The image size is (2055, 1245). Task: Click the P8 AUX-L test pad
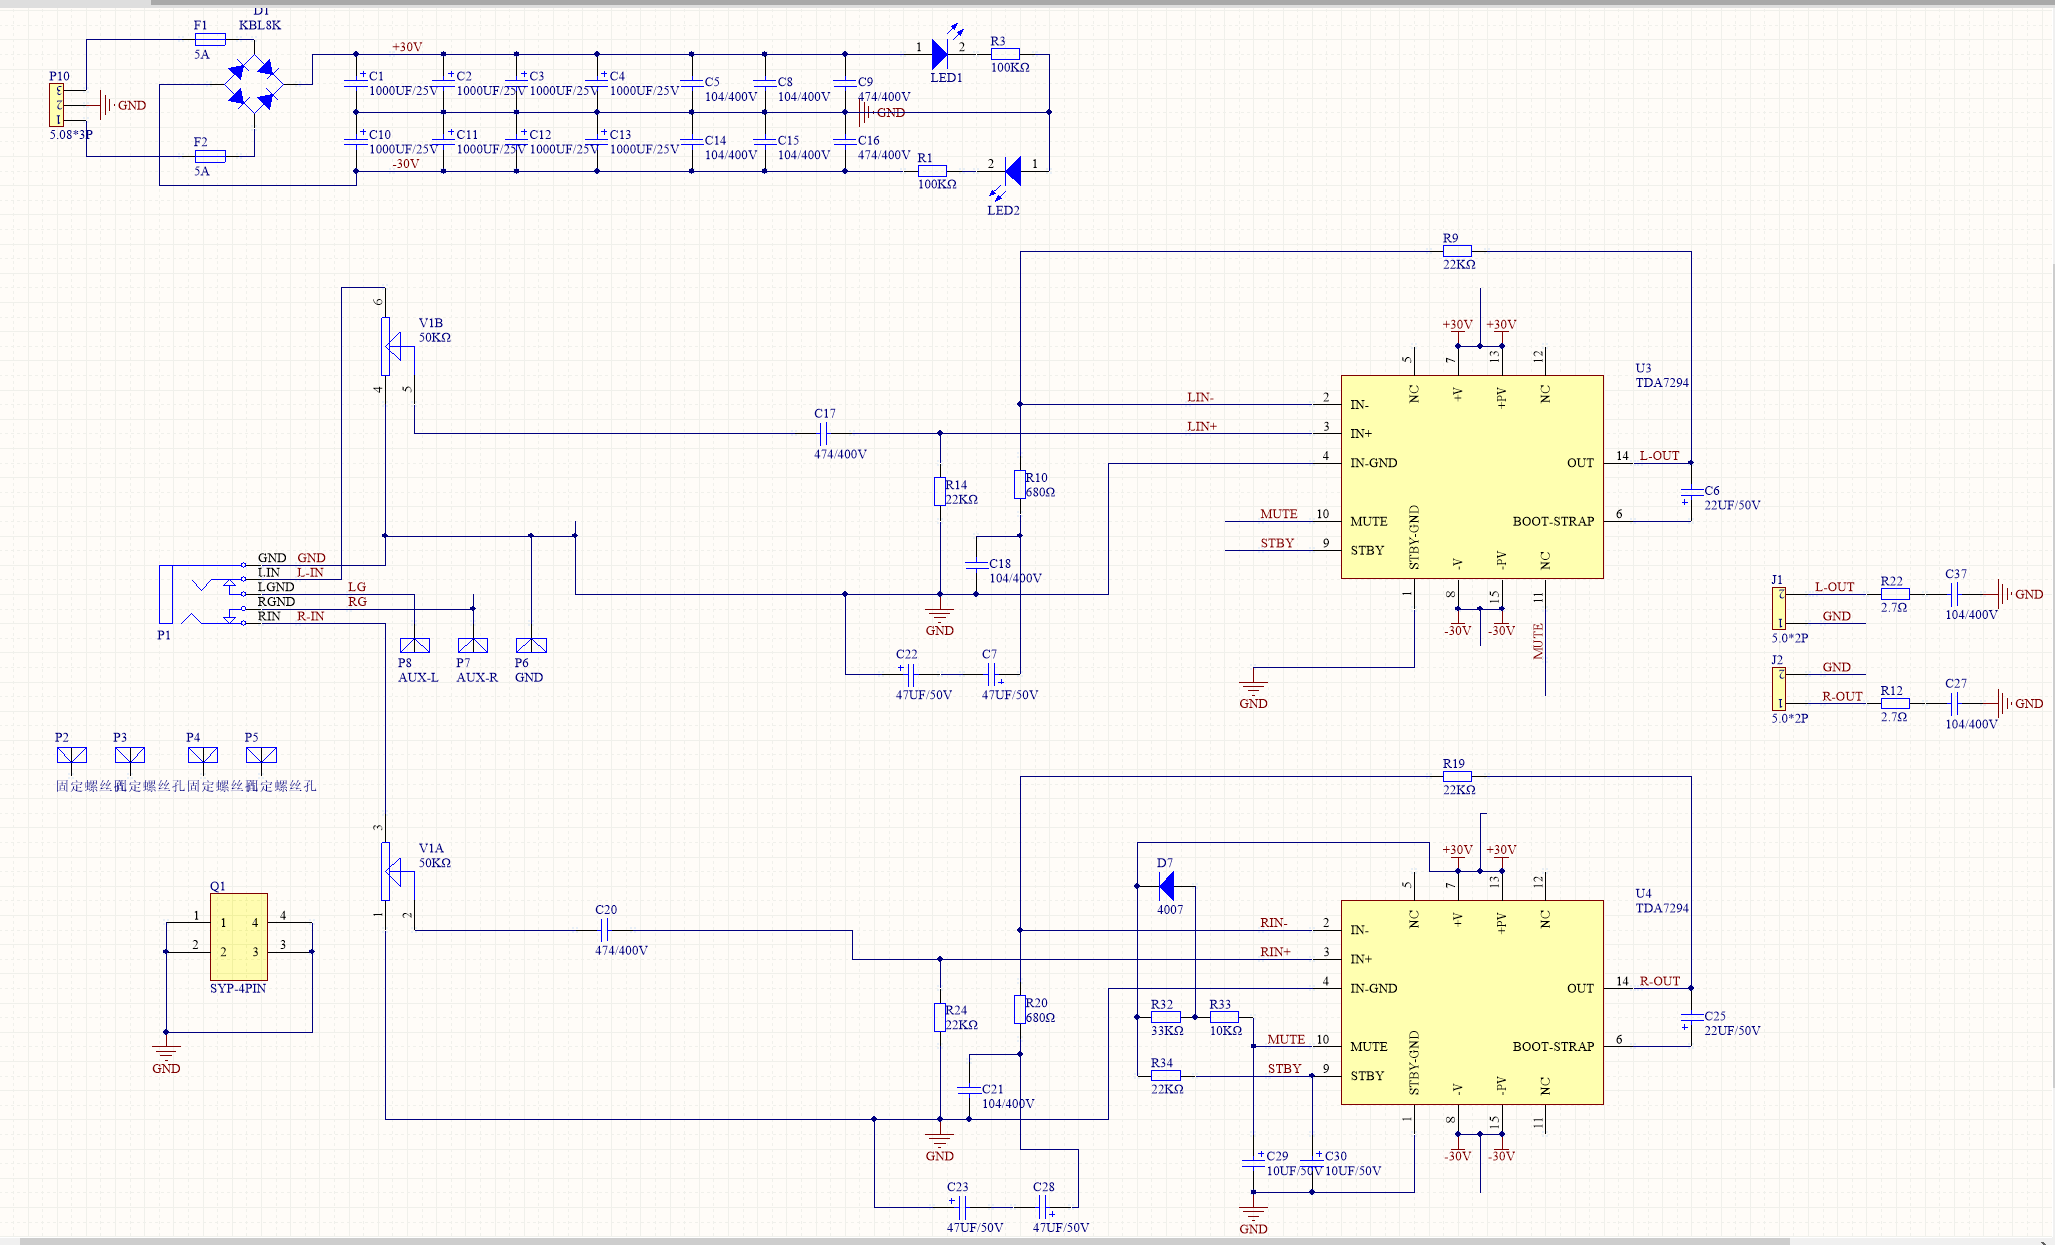(414, 646)
